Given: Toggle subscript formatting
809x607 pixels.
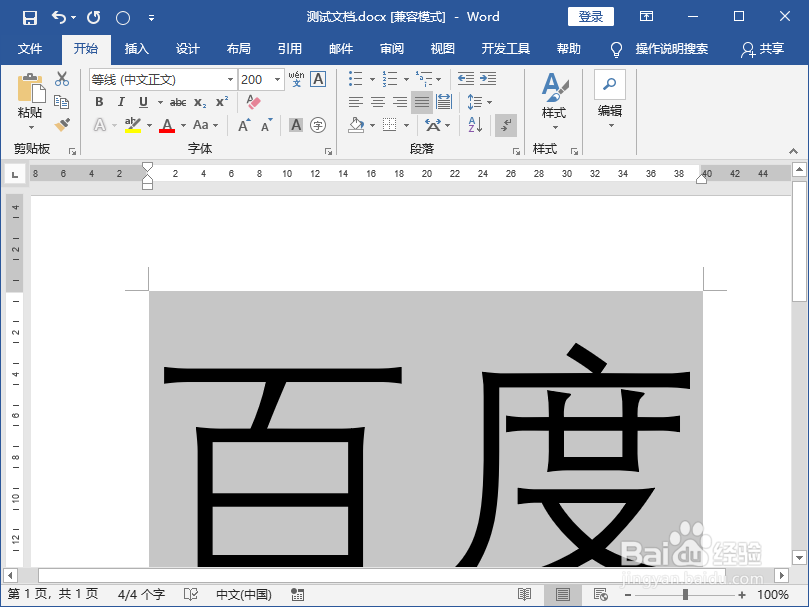Looking at the screenshot, I should pos(200,102).
